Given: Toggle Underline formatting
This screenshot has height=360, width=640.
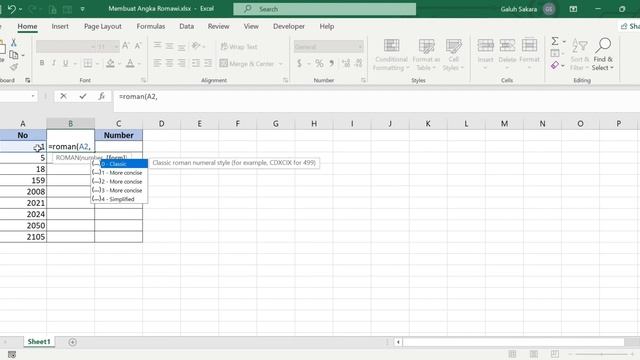Looking at the screenshot, I should (x=65, y=63).
